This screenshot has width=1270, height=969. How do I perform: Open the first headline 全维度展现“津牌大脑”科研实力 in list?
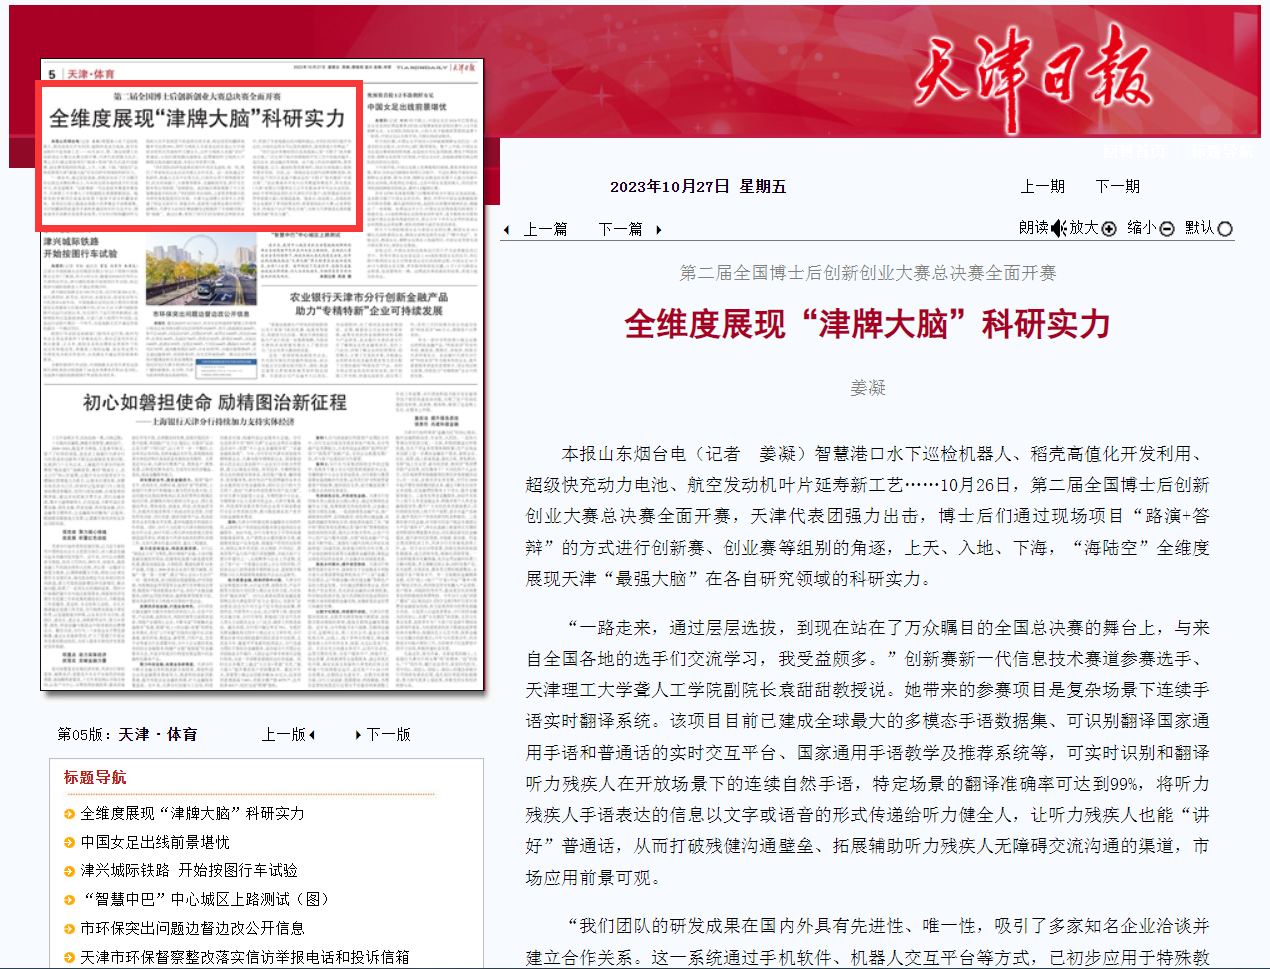click(192, 814)
